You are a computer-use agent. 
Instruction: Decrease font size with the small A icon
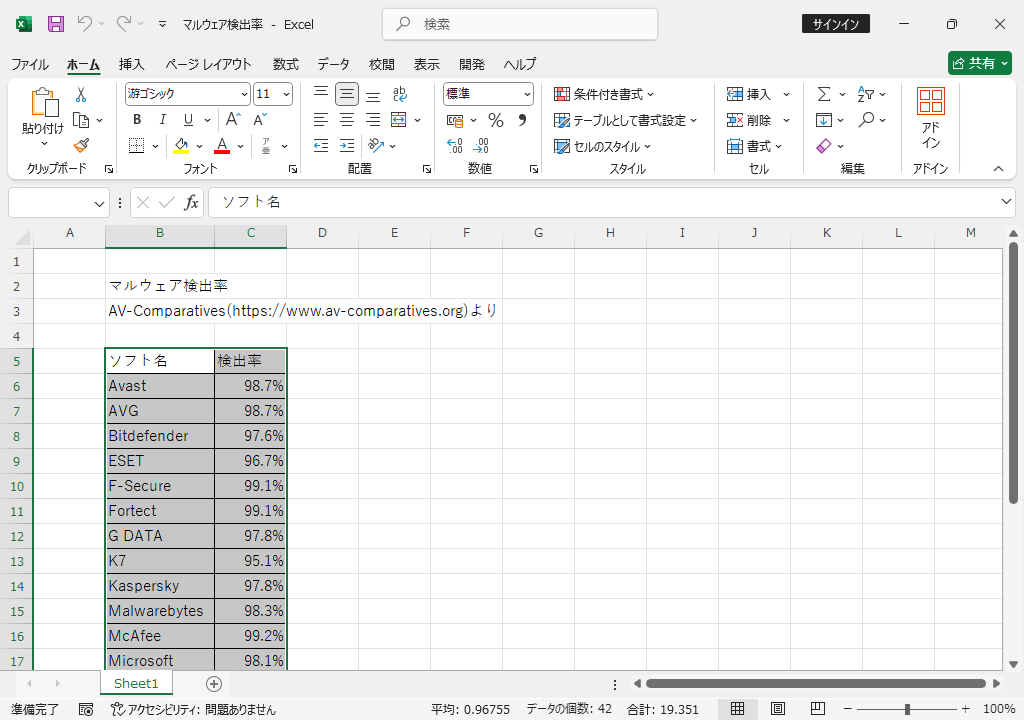pyautogui.click(x=260, y=120)
